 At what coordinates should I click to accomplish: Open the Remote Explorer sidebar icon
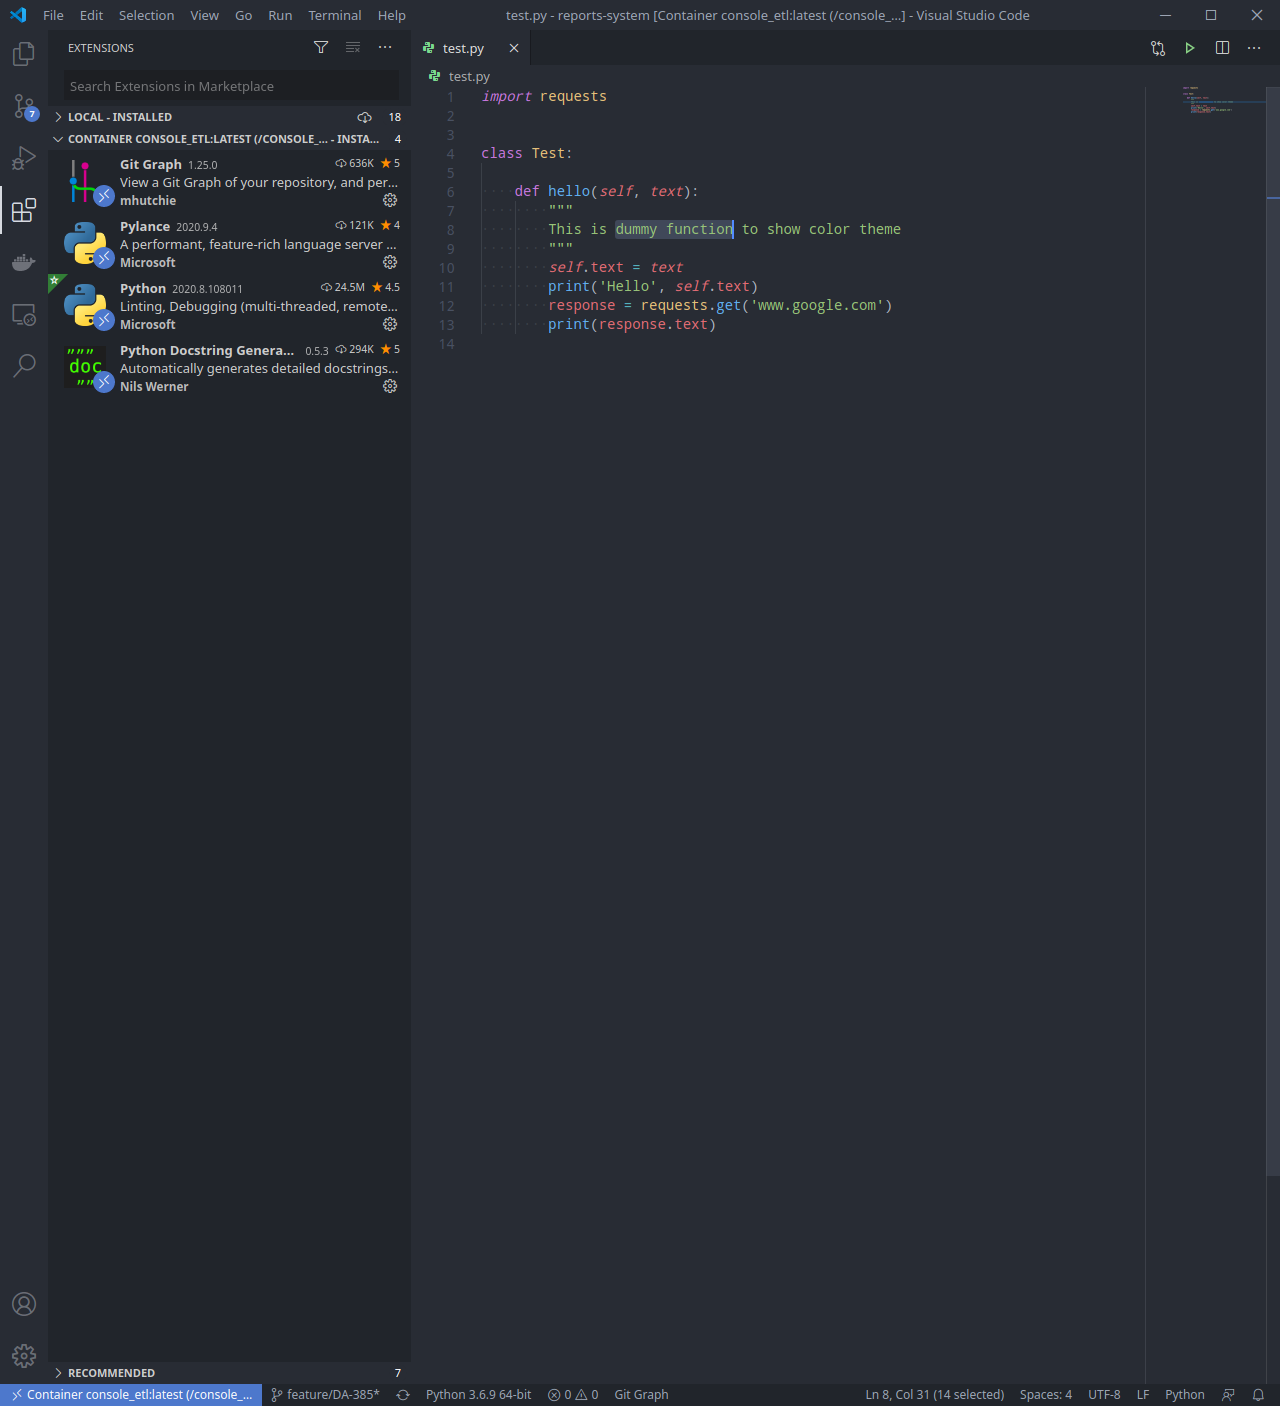(x=23, y=314)
